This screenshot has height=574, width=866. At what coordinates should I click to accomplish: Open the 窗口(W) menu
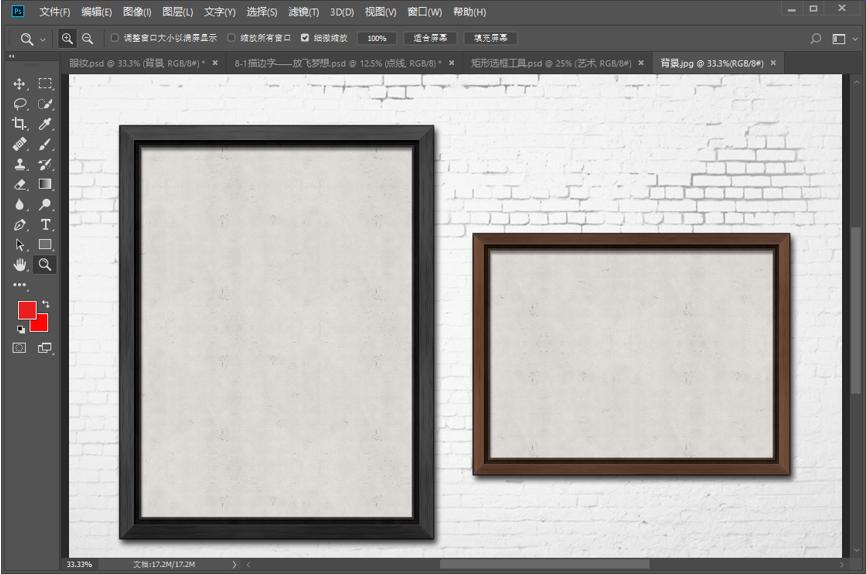(425, 12)
